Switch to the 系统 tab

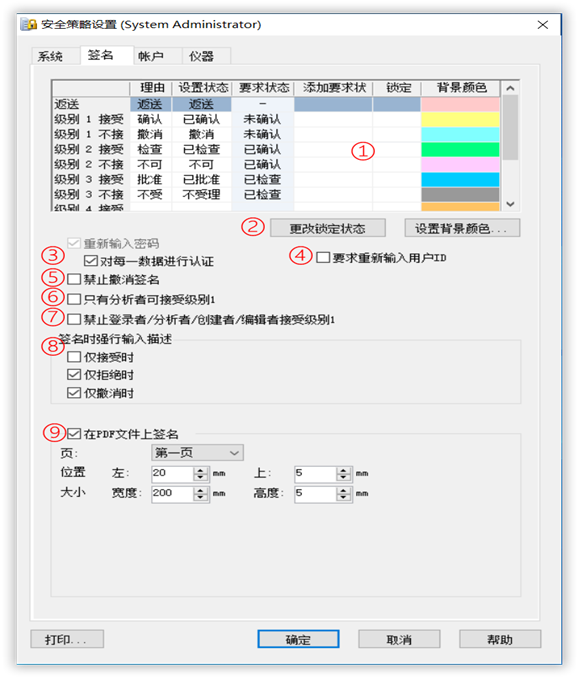click(50, 56)
